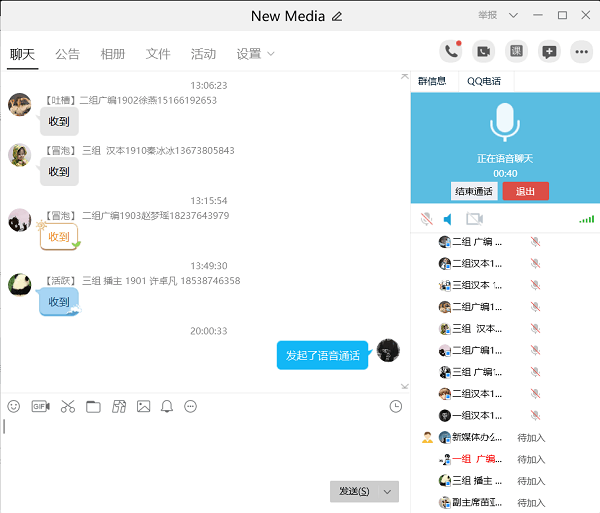Toggle the microphone mute in the call
Screen dimensions: 600x513
427,219
